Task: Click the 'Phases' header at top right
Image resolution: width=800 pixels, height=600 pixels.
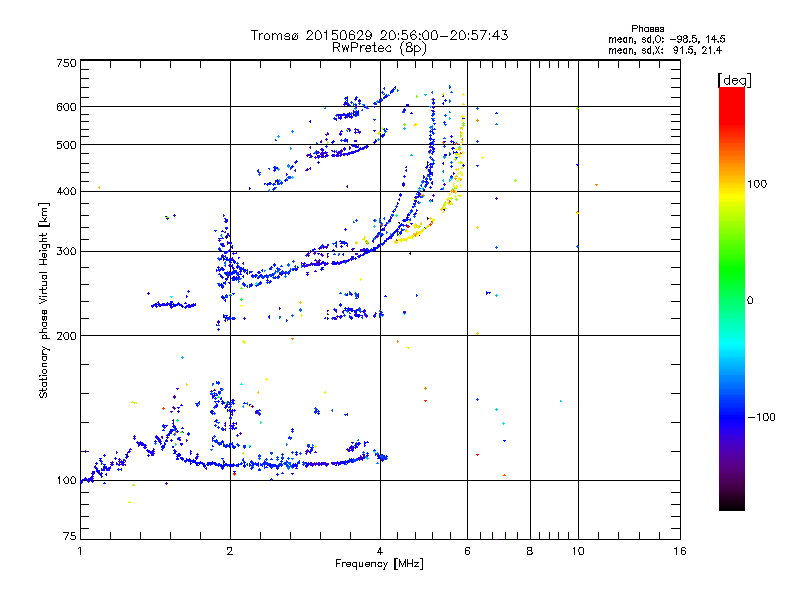Action: click(x=647, y=29)
